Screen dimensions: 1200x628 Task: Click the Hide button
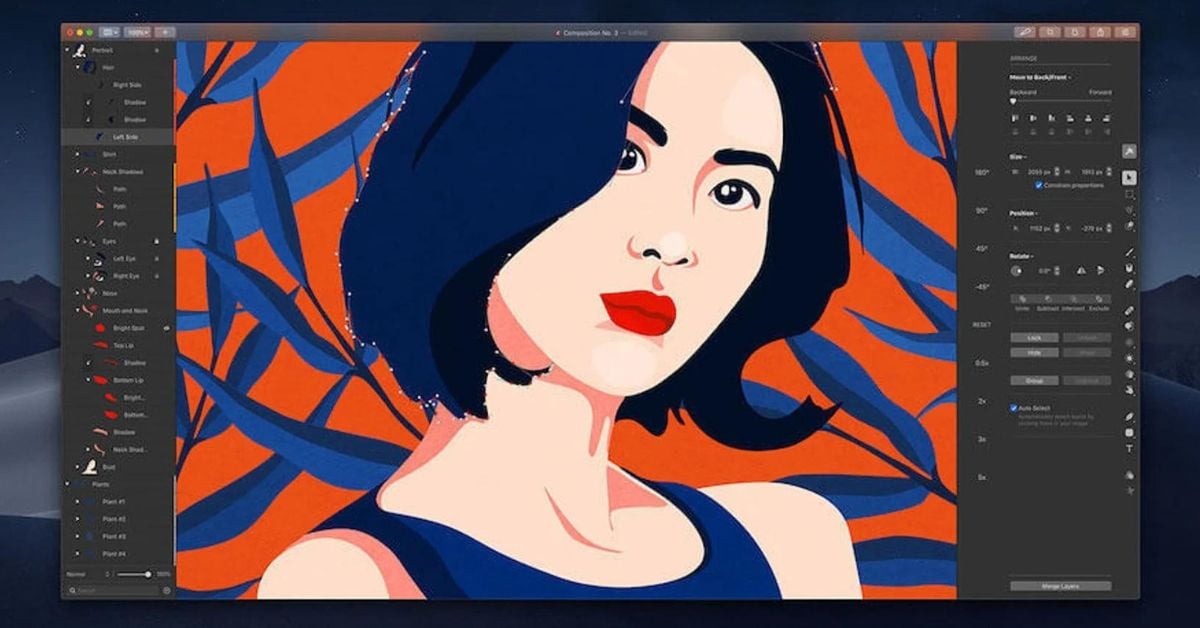click(x=1035, y=352)
